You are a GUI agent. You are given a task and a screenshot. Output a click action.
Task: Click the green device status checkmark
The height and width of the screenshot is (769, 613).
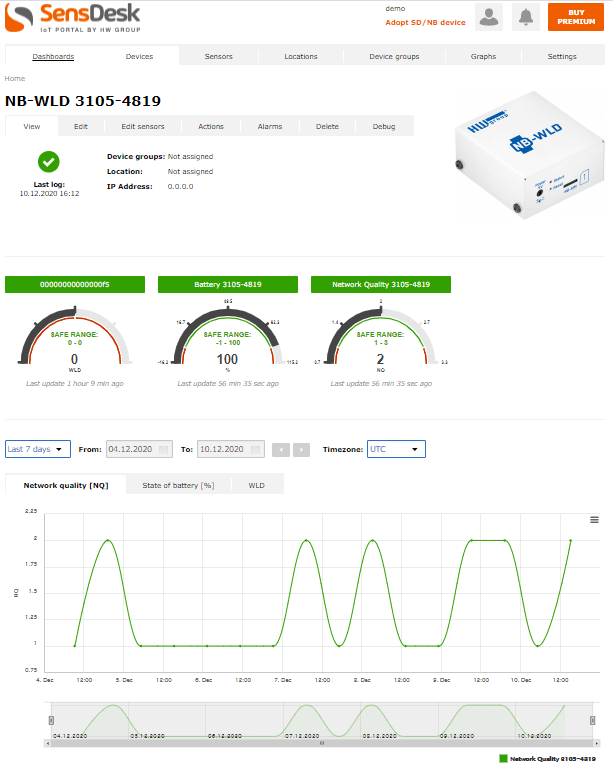48,161
